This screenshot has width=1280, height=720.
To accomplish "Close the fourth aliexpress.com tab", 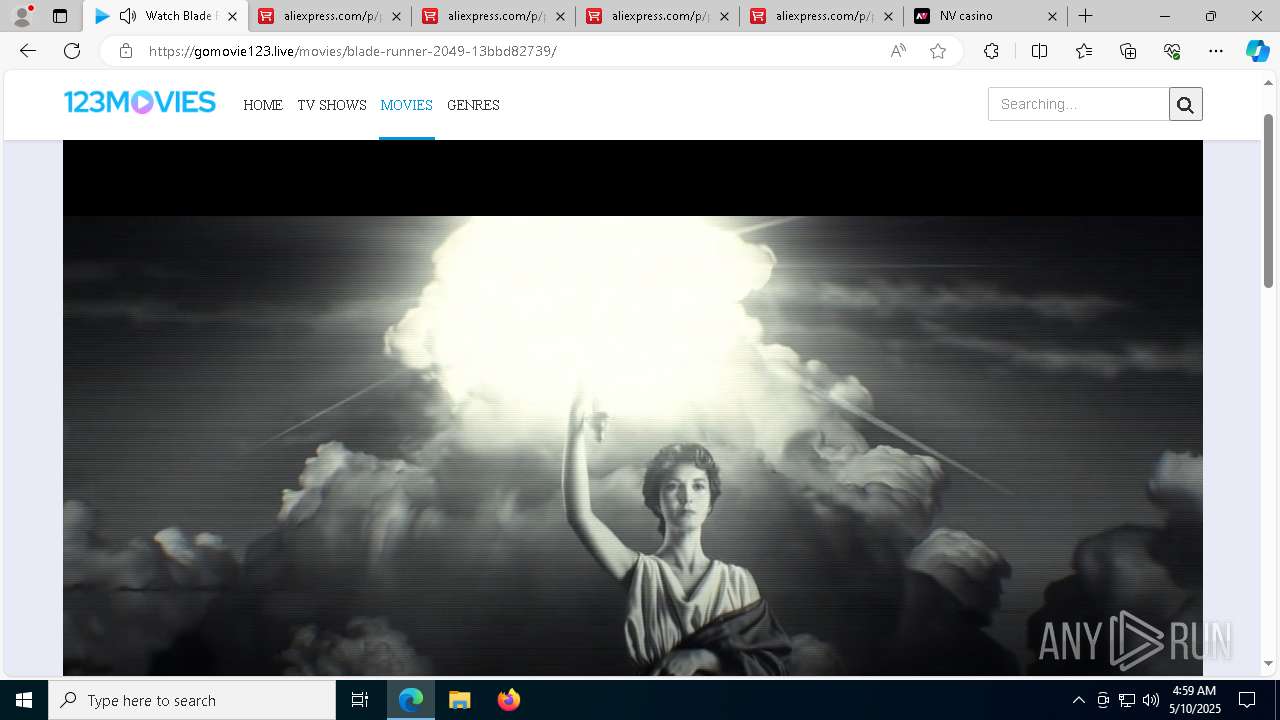I will tap(888, 16).
